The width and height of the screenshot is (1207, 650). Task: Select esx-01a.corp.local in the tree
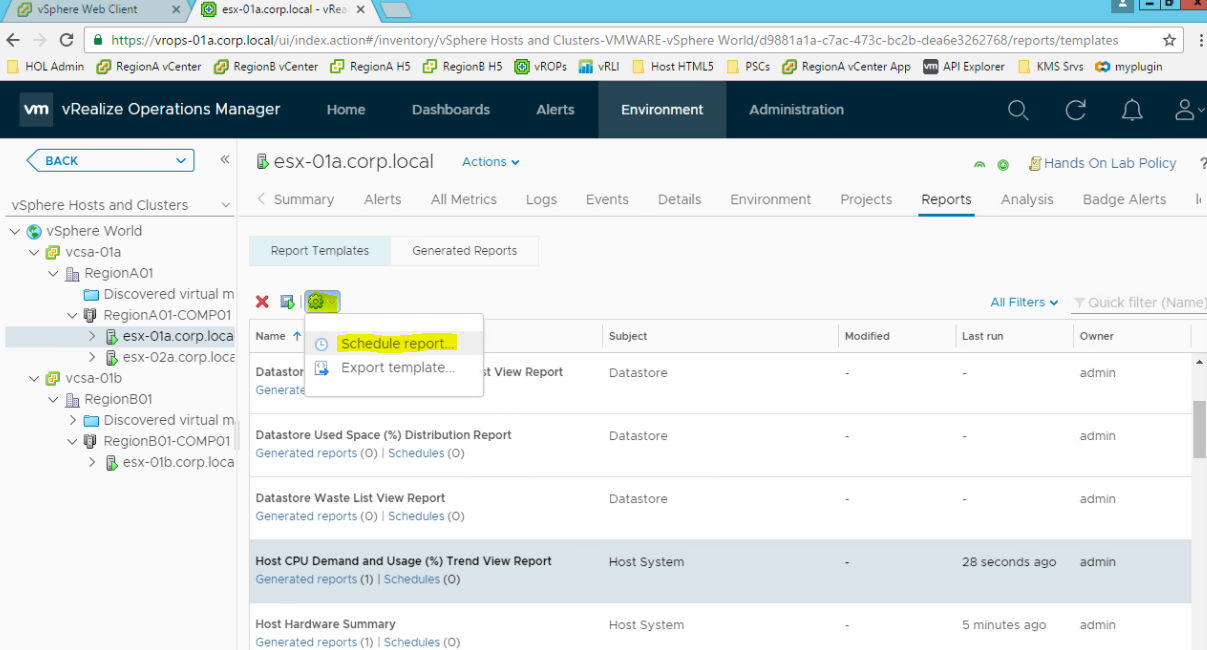178,336
